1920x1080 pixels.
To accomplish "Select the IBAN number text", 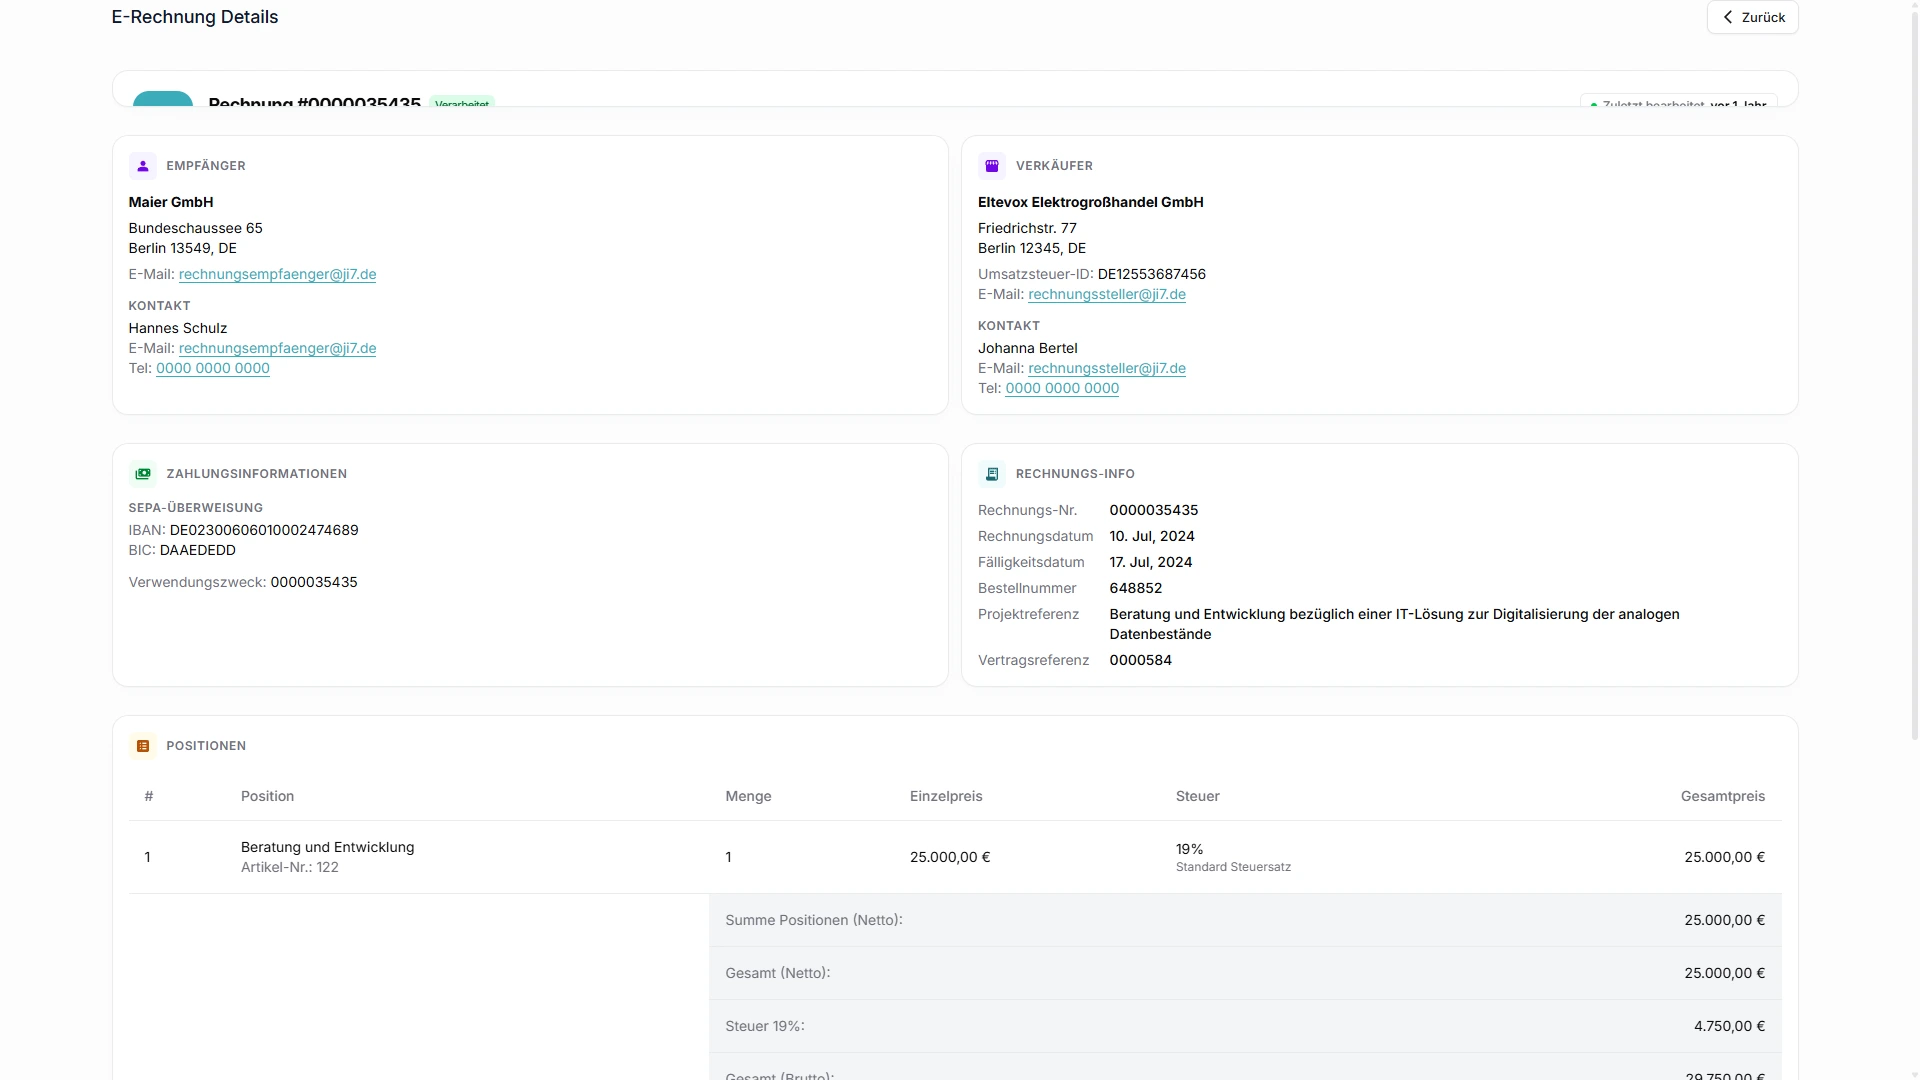I will click(264, 530).
